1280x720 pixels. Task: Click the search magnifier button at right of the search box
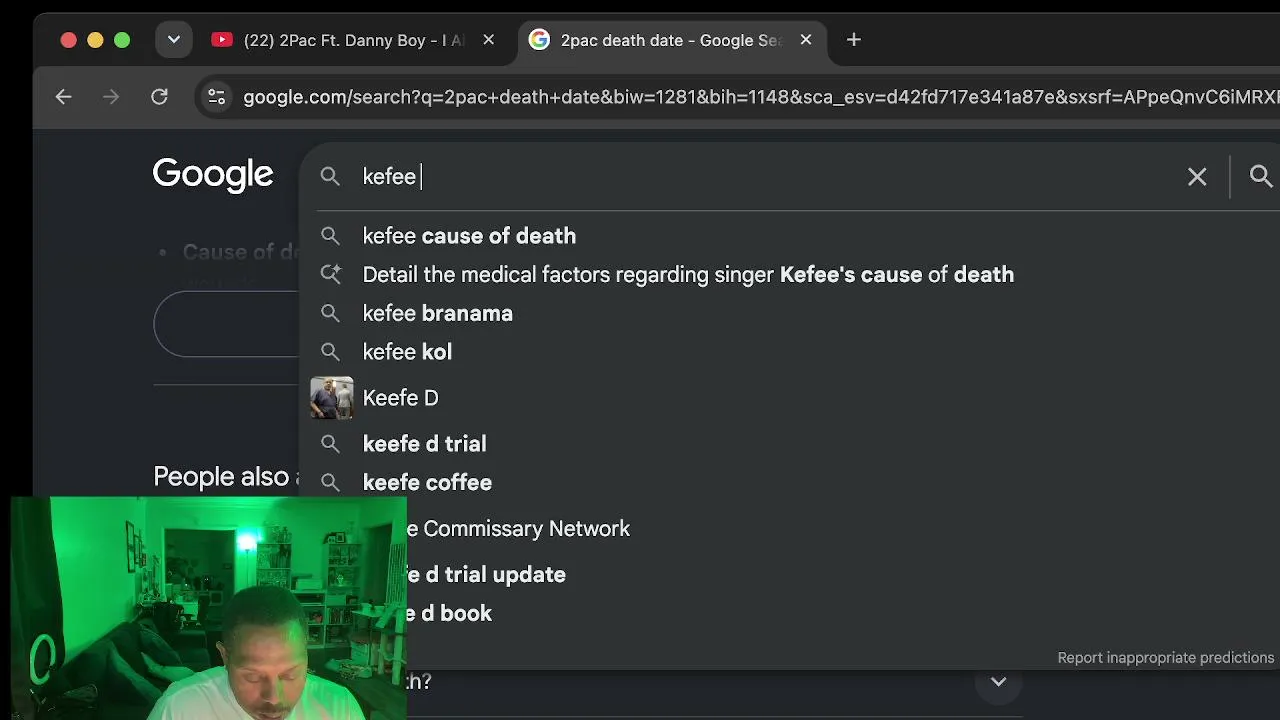pos(1261,177)
